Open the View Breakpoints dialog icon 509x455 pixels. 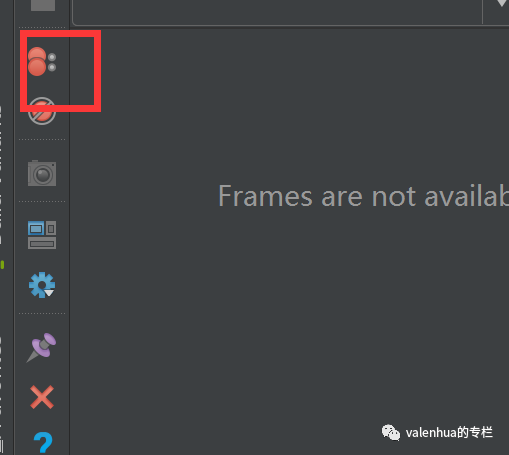(x=42, y=62)
